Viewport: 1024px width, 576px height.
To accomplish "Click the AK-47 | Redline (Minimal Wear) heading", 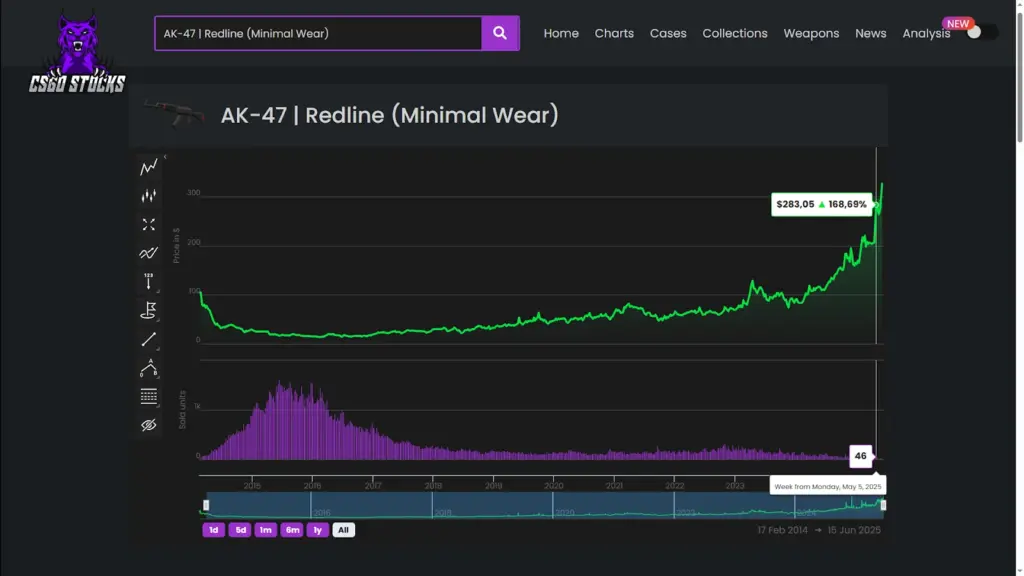I will click(390, 116).
